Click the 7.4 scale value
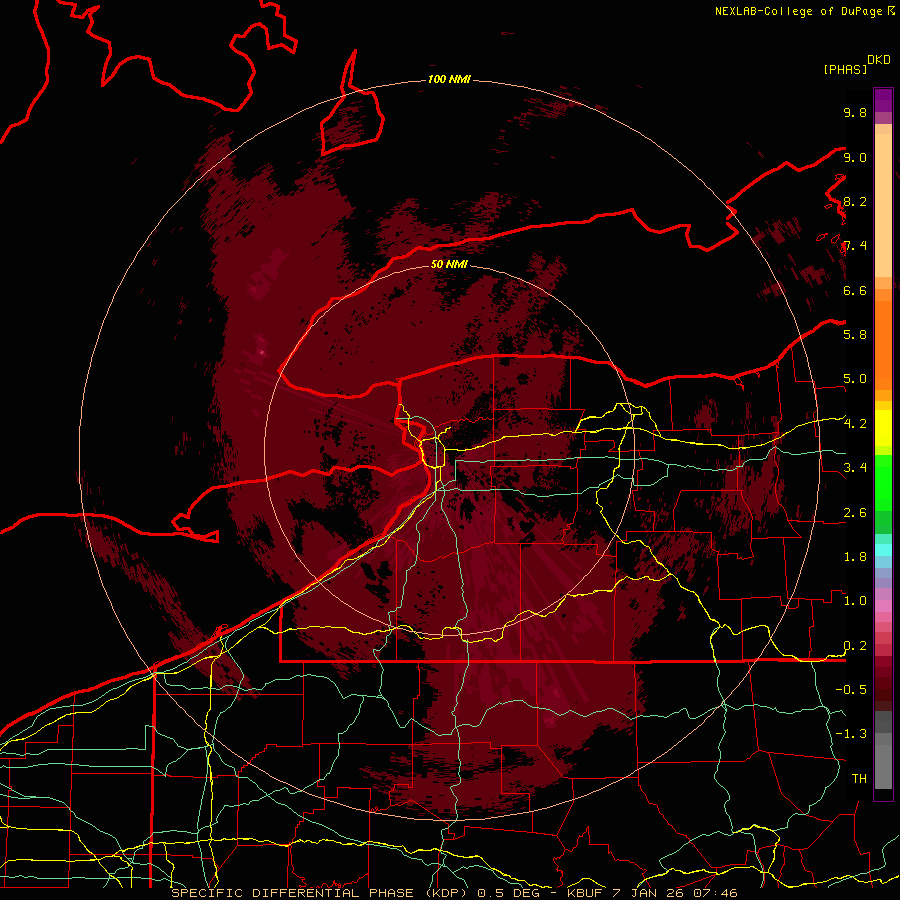Screen dimensions: 900x900 click(x=855, y=246)
